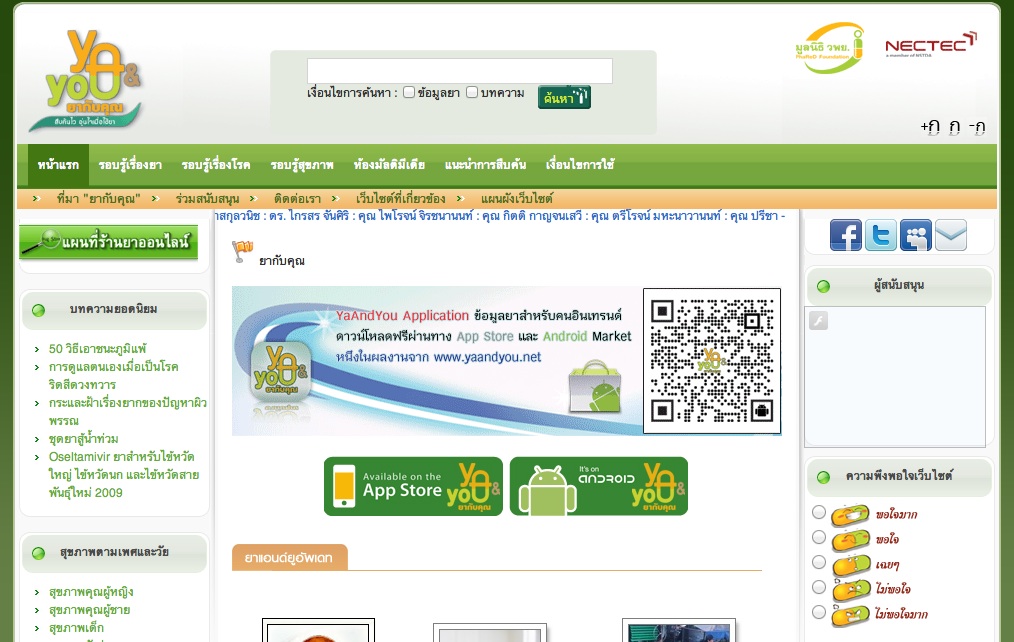The width and height of the screenshot is (1014, 642).
Task: Click the www.yaandyou.net text in banner
Action: (487, 357)
